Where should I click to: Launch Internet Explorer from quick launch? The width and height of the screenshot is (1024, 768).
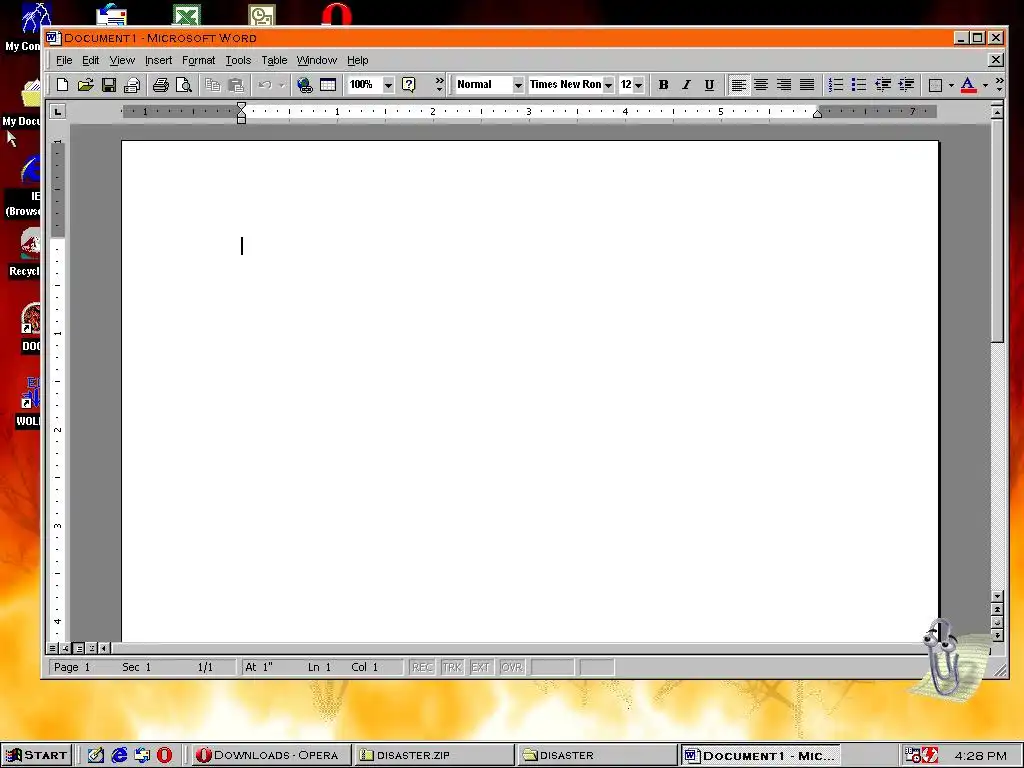coord(119,755)
